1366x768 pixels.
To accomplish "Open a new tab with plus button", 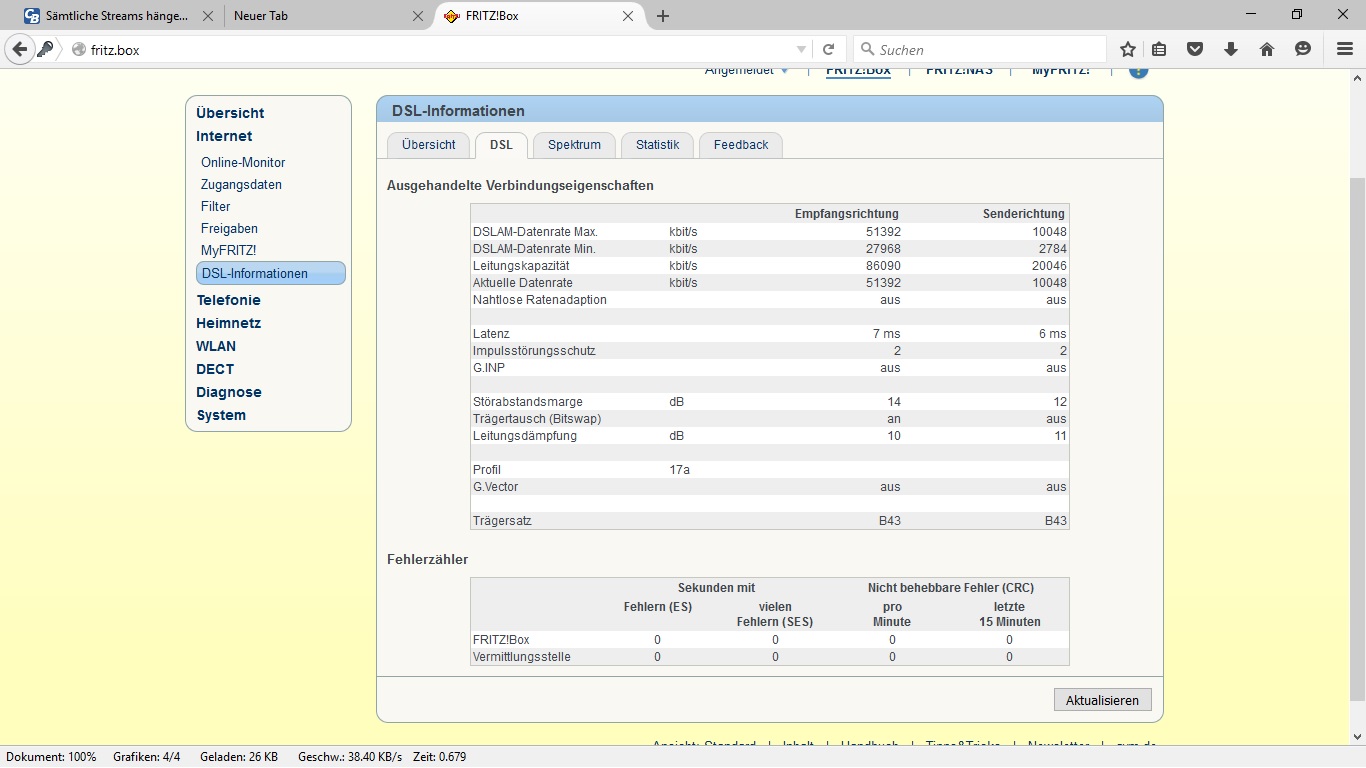I will point(662,16).
